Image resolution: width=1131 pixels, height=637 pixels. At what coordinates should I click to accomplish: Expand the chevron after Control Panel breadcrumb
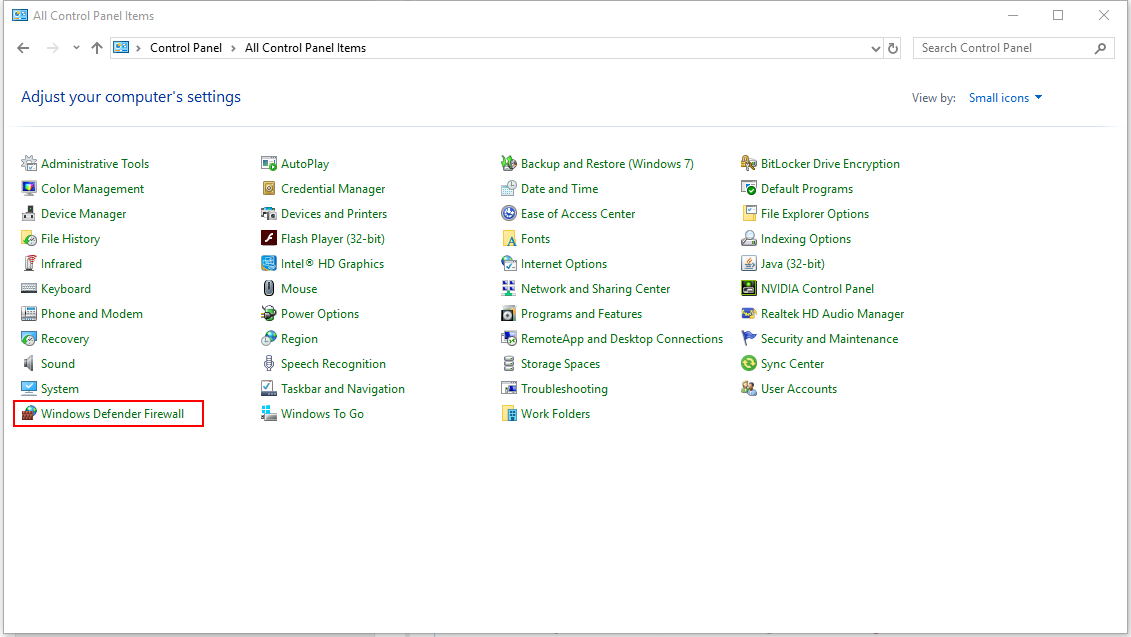[233, 48]
